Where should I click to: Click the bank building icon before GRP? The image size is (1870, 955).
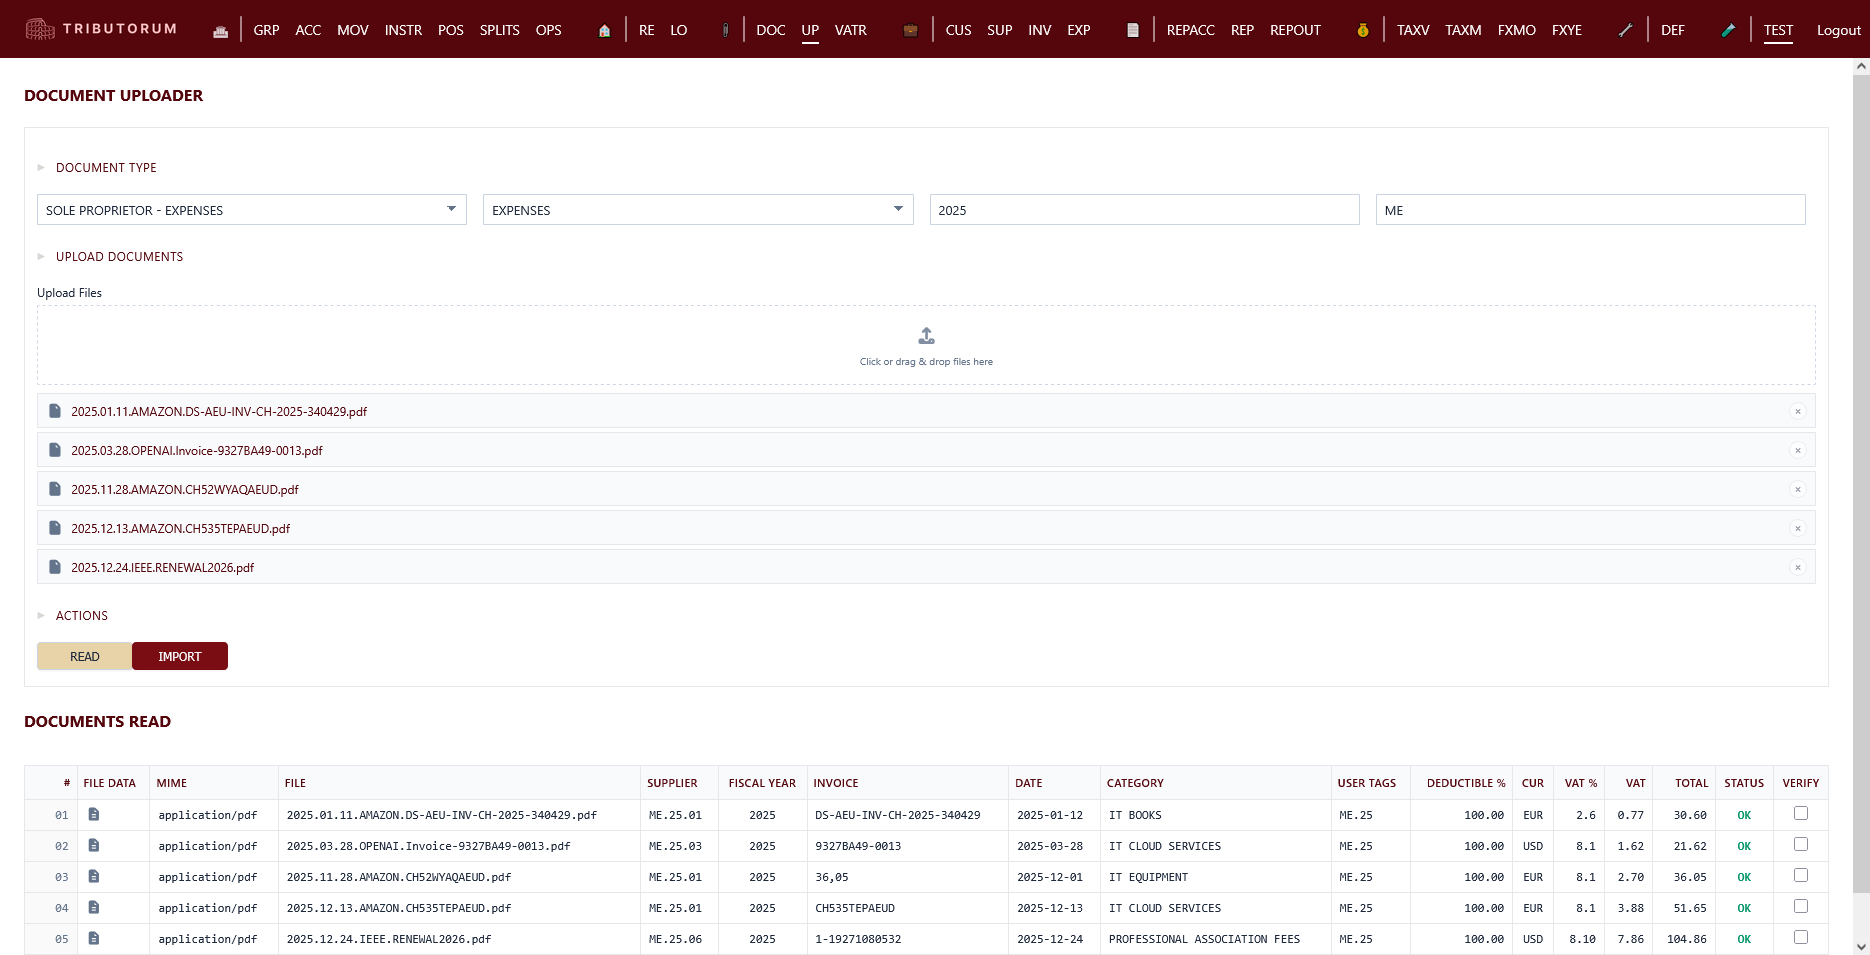220,31
